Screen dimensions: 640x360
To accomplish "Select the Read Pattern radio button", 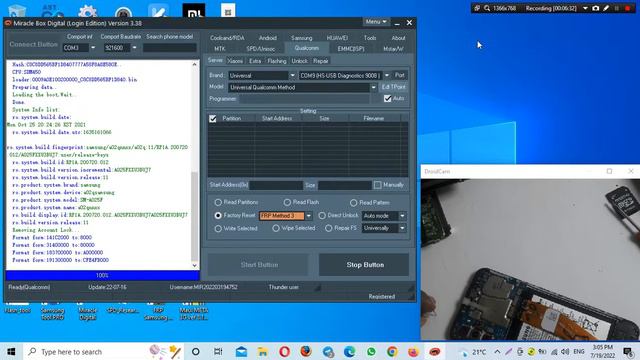I will (353, 202).
